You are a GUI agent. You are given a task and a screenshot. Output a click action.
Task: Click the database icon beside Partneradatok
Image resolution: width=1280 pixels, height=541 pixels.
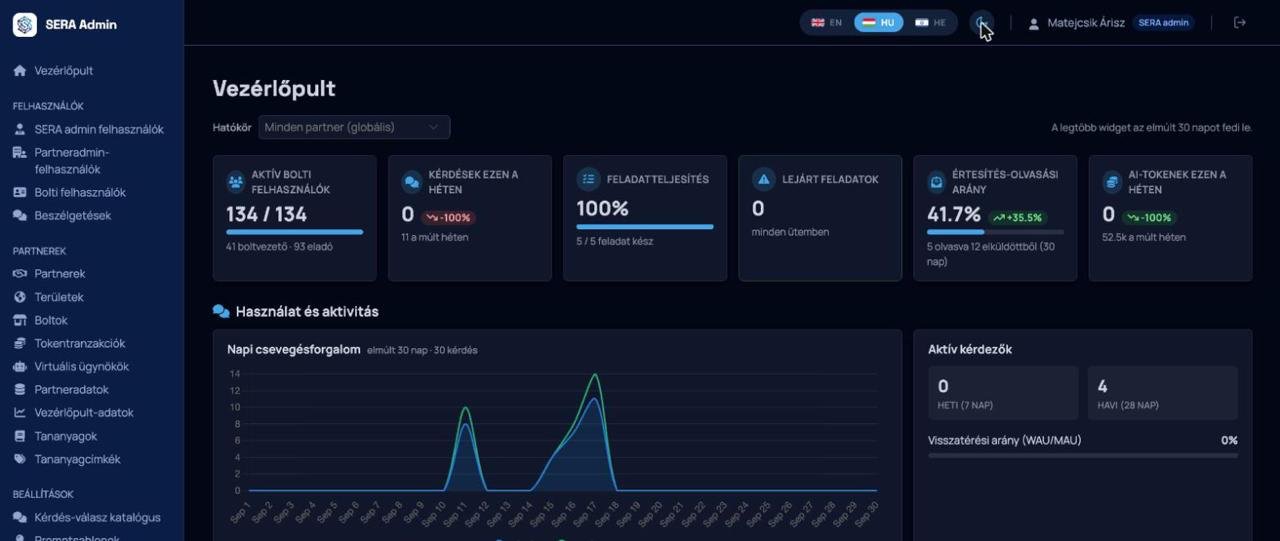pyautogui.click(x=19, y=389)
